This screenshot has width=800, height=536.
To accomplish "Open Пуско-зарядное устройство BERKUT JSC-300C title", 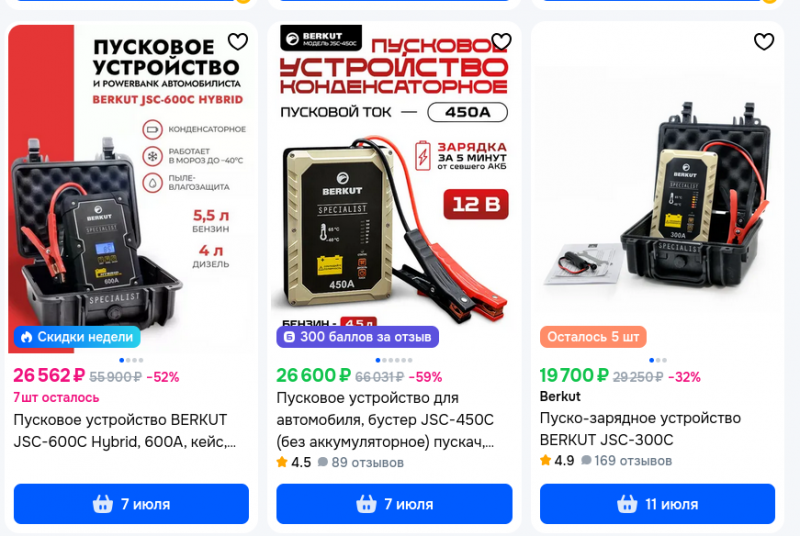I will (x=640, y=428).
